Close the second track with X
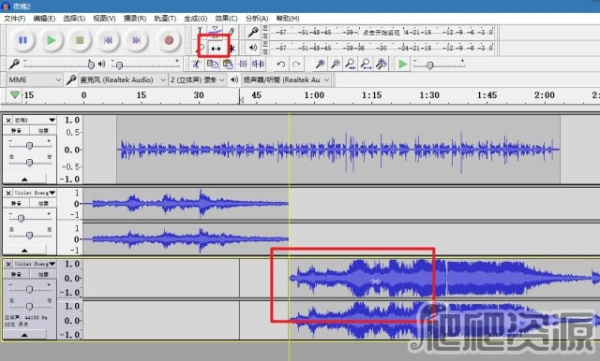The image size is (600, 361). pos(8,193)
